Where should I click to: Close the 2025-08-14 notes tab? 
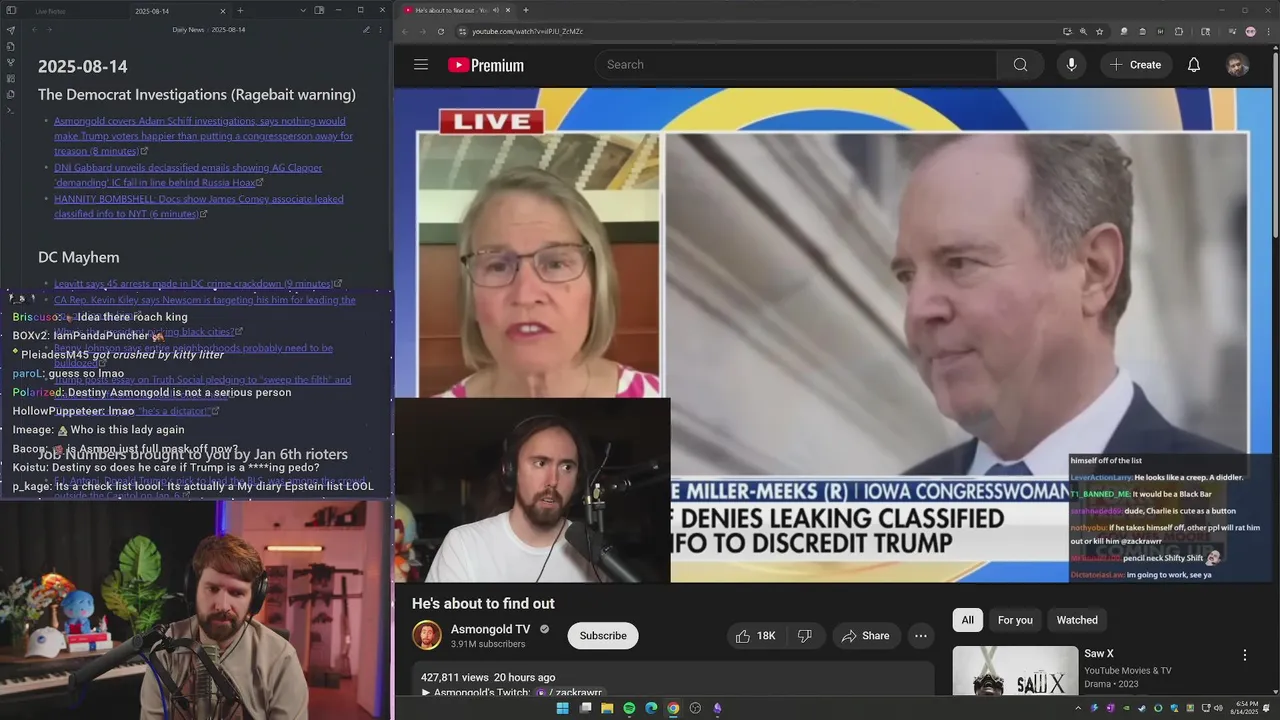[222, 11]
